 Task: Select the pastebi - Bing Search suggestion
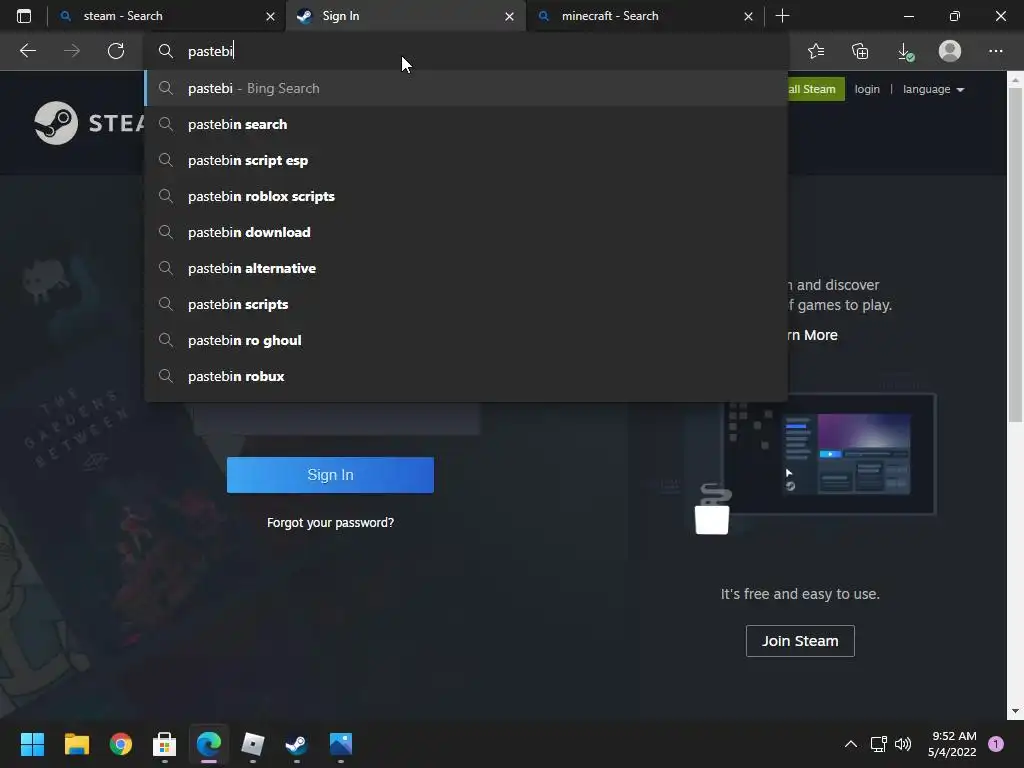(466, 88)
